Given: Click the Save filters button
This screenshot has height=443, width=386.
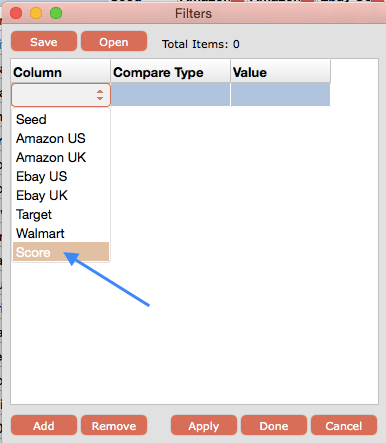Looking at the screenshot, I should pos(44,42).
